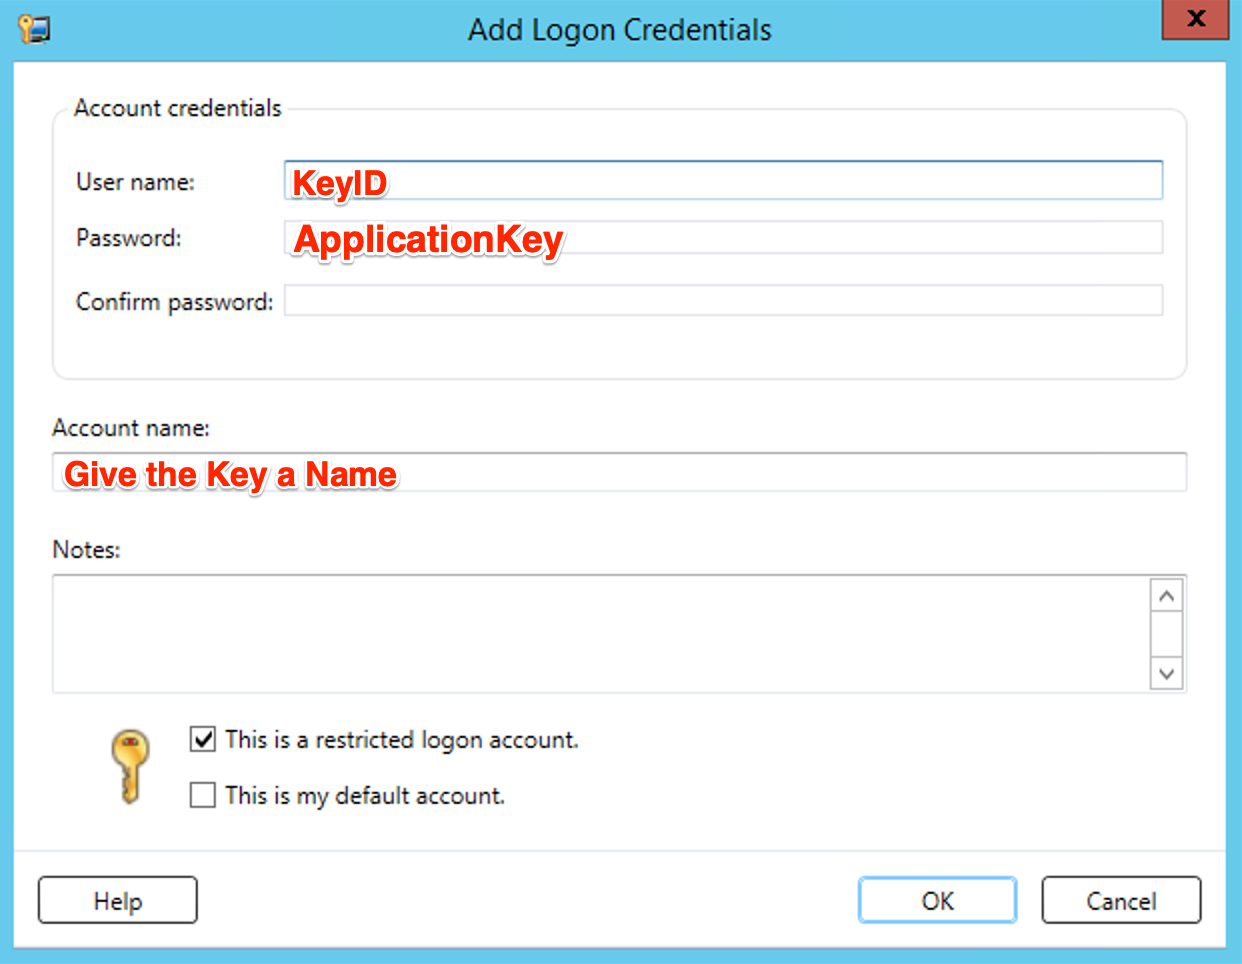Cancel adding logon credentials

click(1121, 900)
